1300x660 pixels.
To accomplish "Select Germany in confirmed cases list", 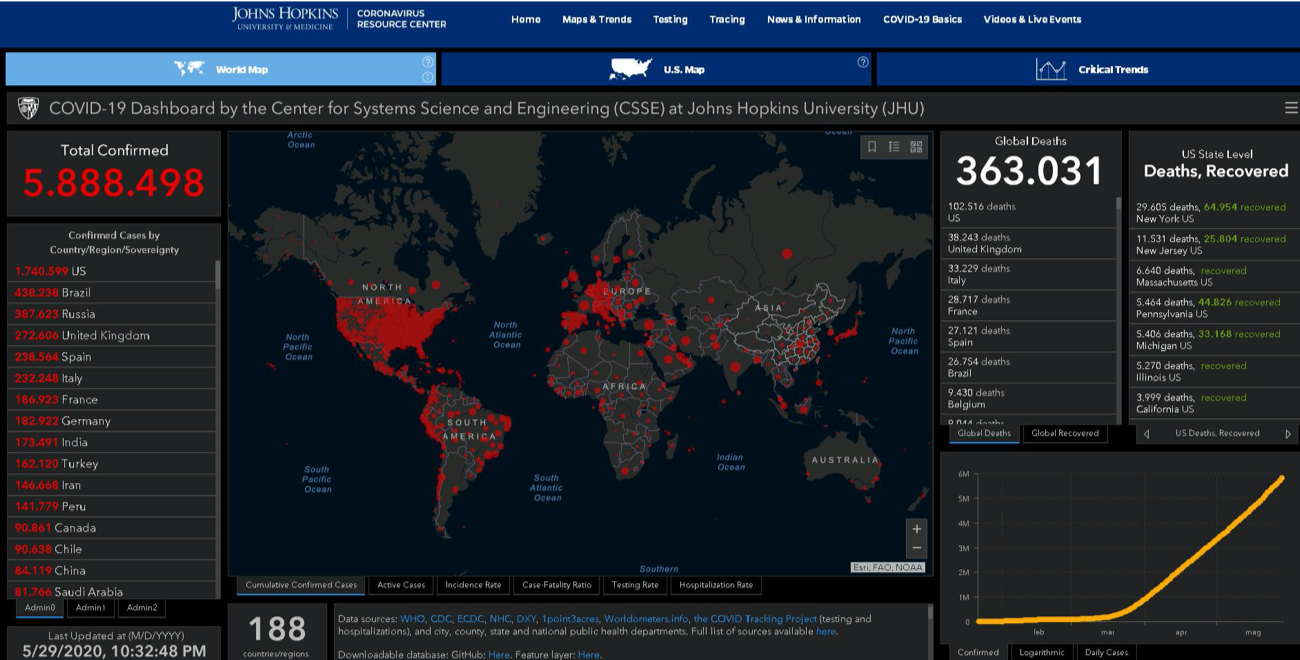I will point(110,421).
